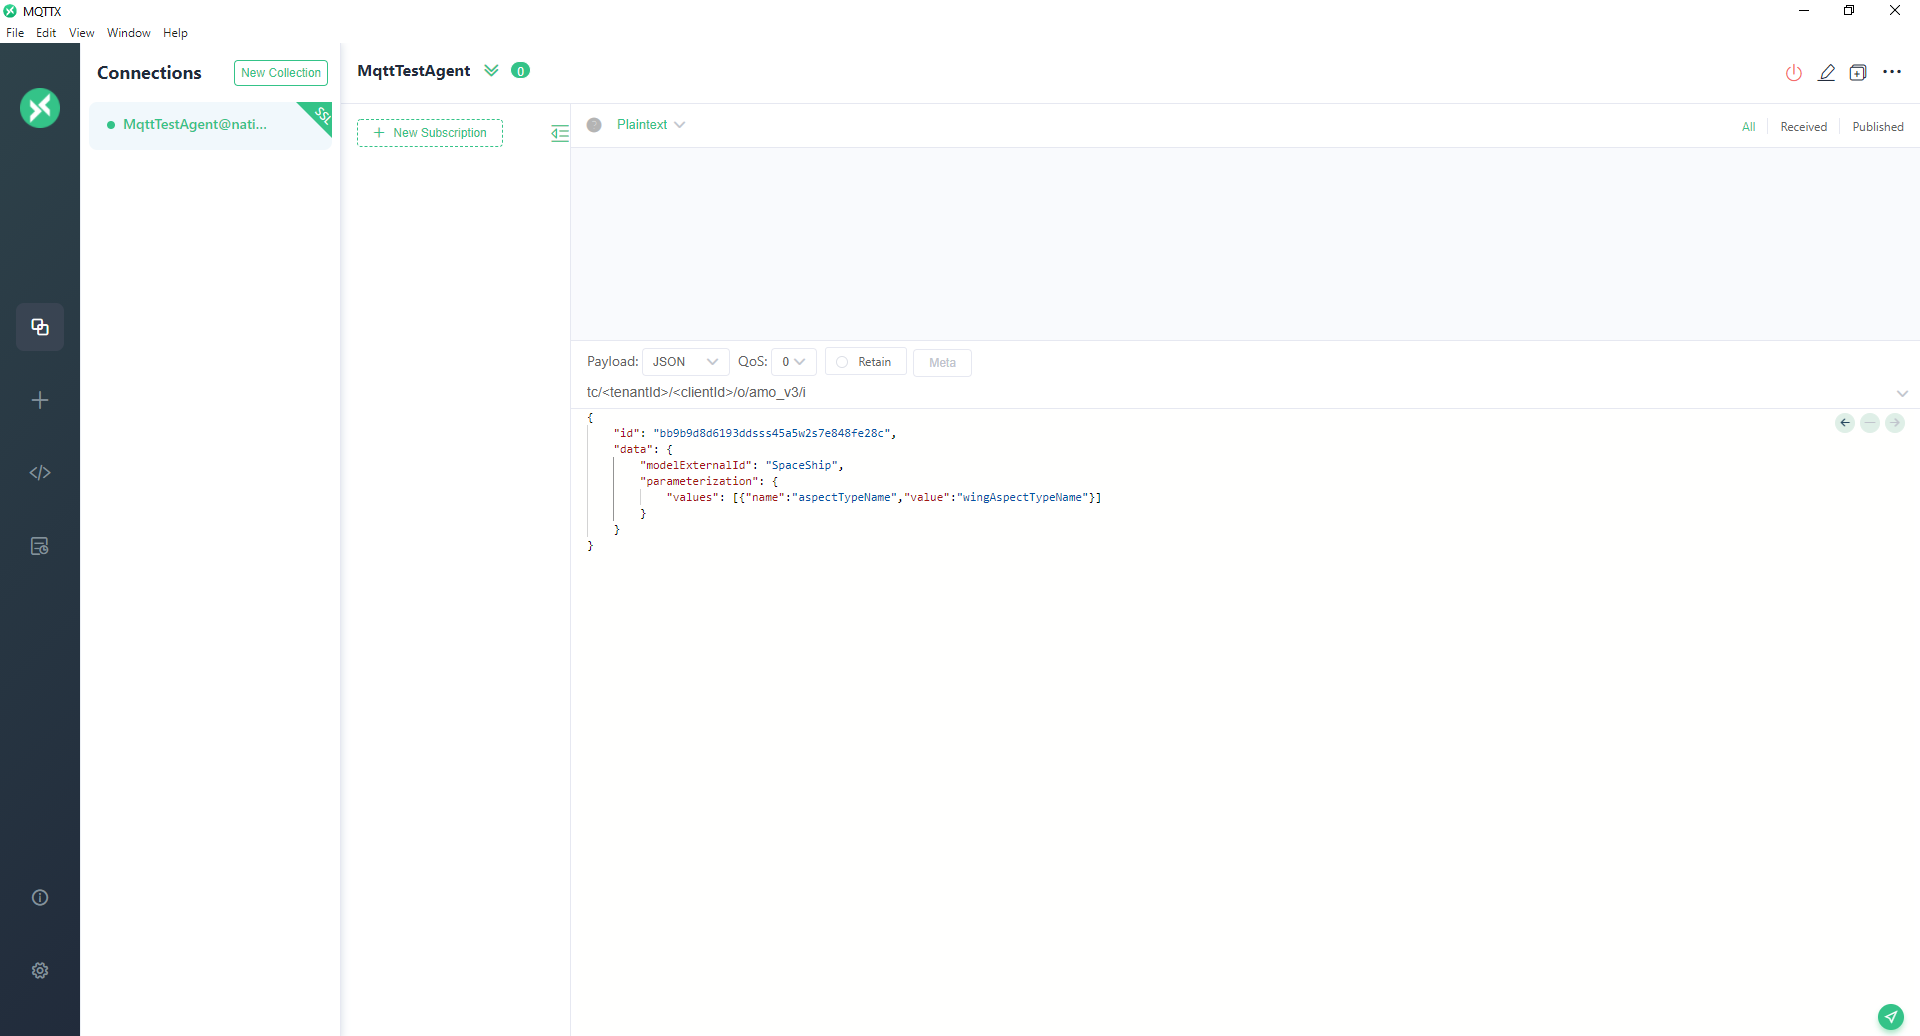
Task: Click the Meta button
Action: 942,362
